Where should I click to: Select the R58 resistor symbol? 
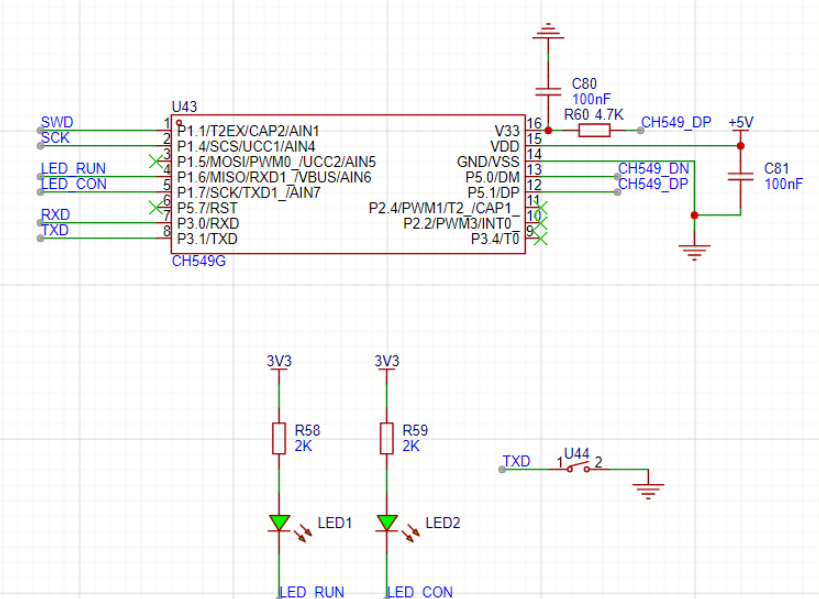(x=279, y=438)
